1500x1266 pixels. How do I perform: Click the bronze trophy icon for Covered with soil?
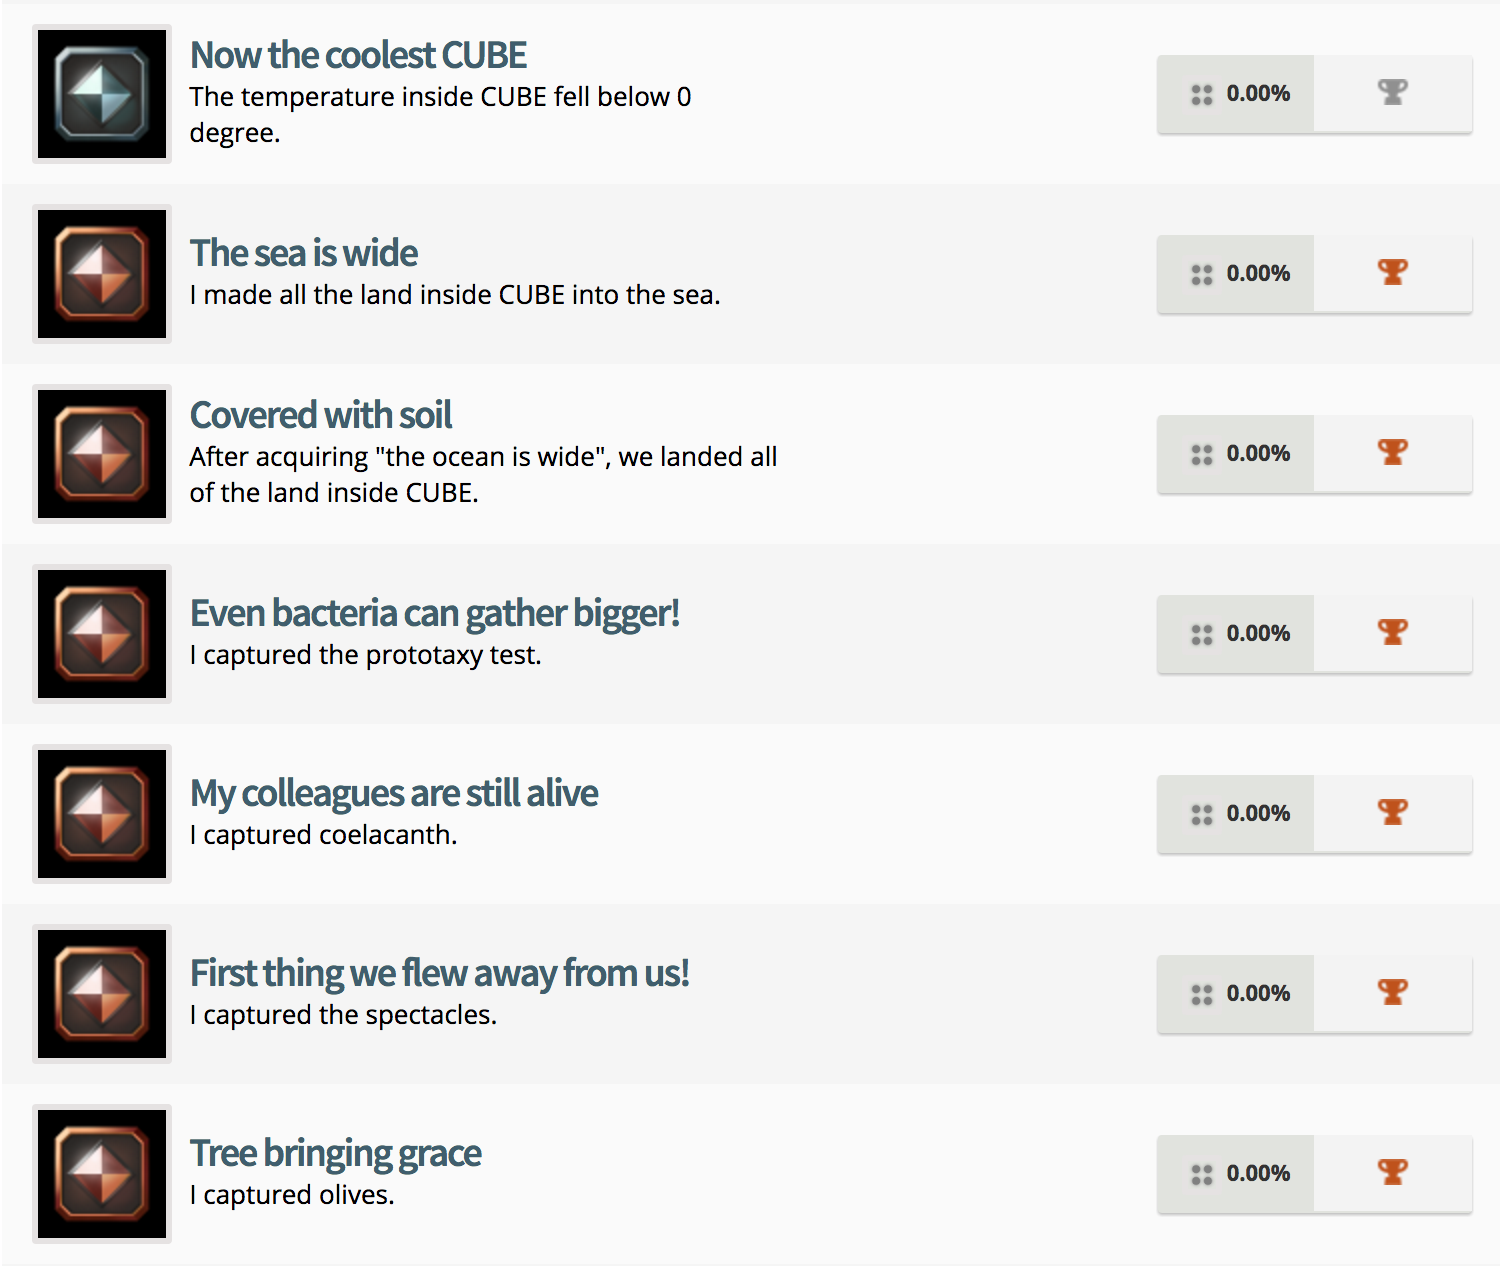point(1392,453)
